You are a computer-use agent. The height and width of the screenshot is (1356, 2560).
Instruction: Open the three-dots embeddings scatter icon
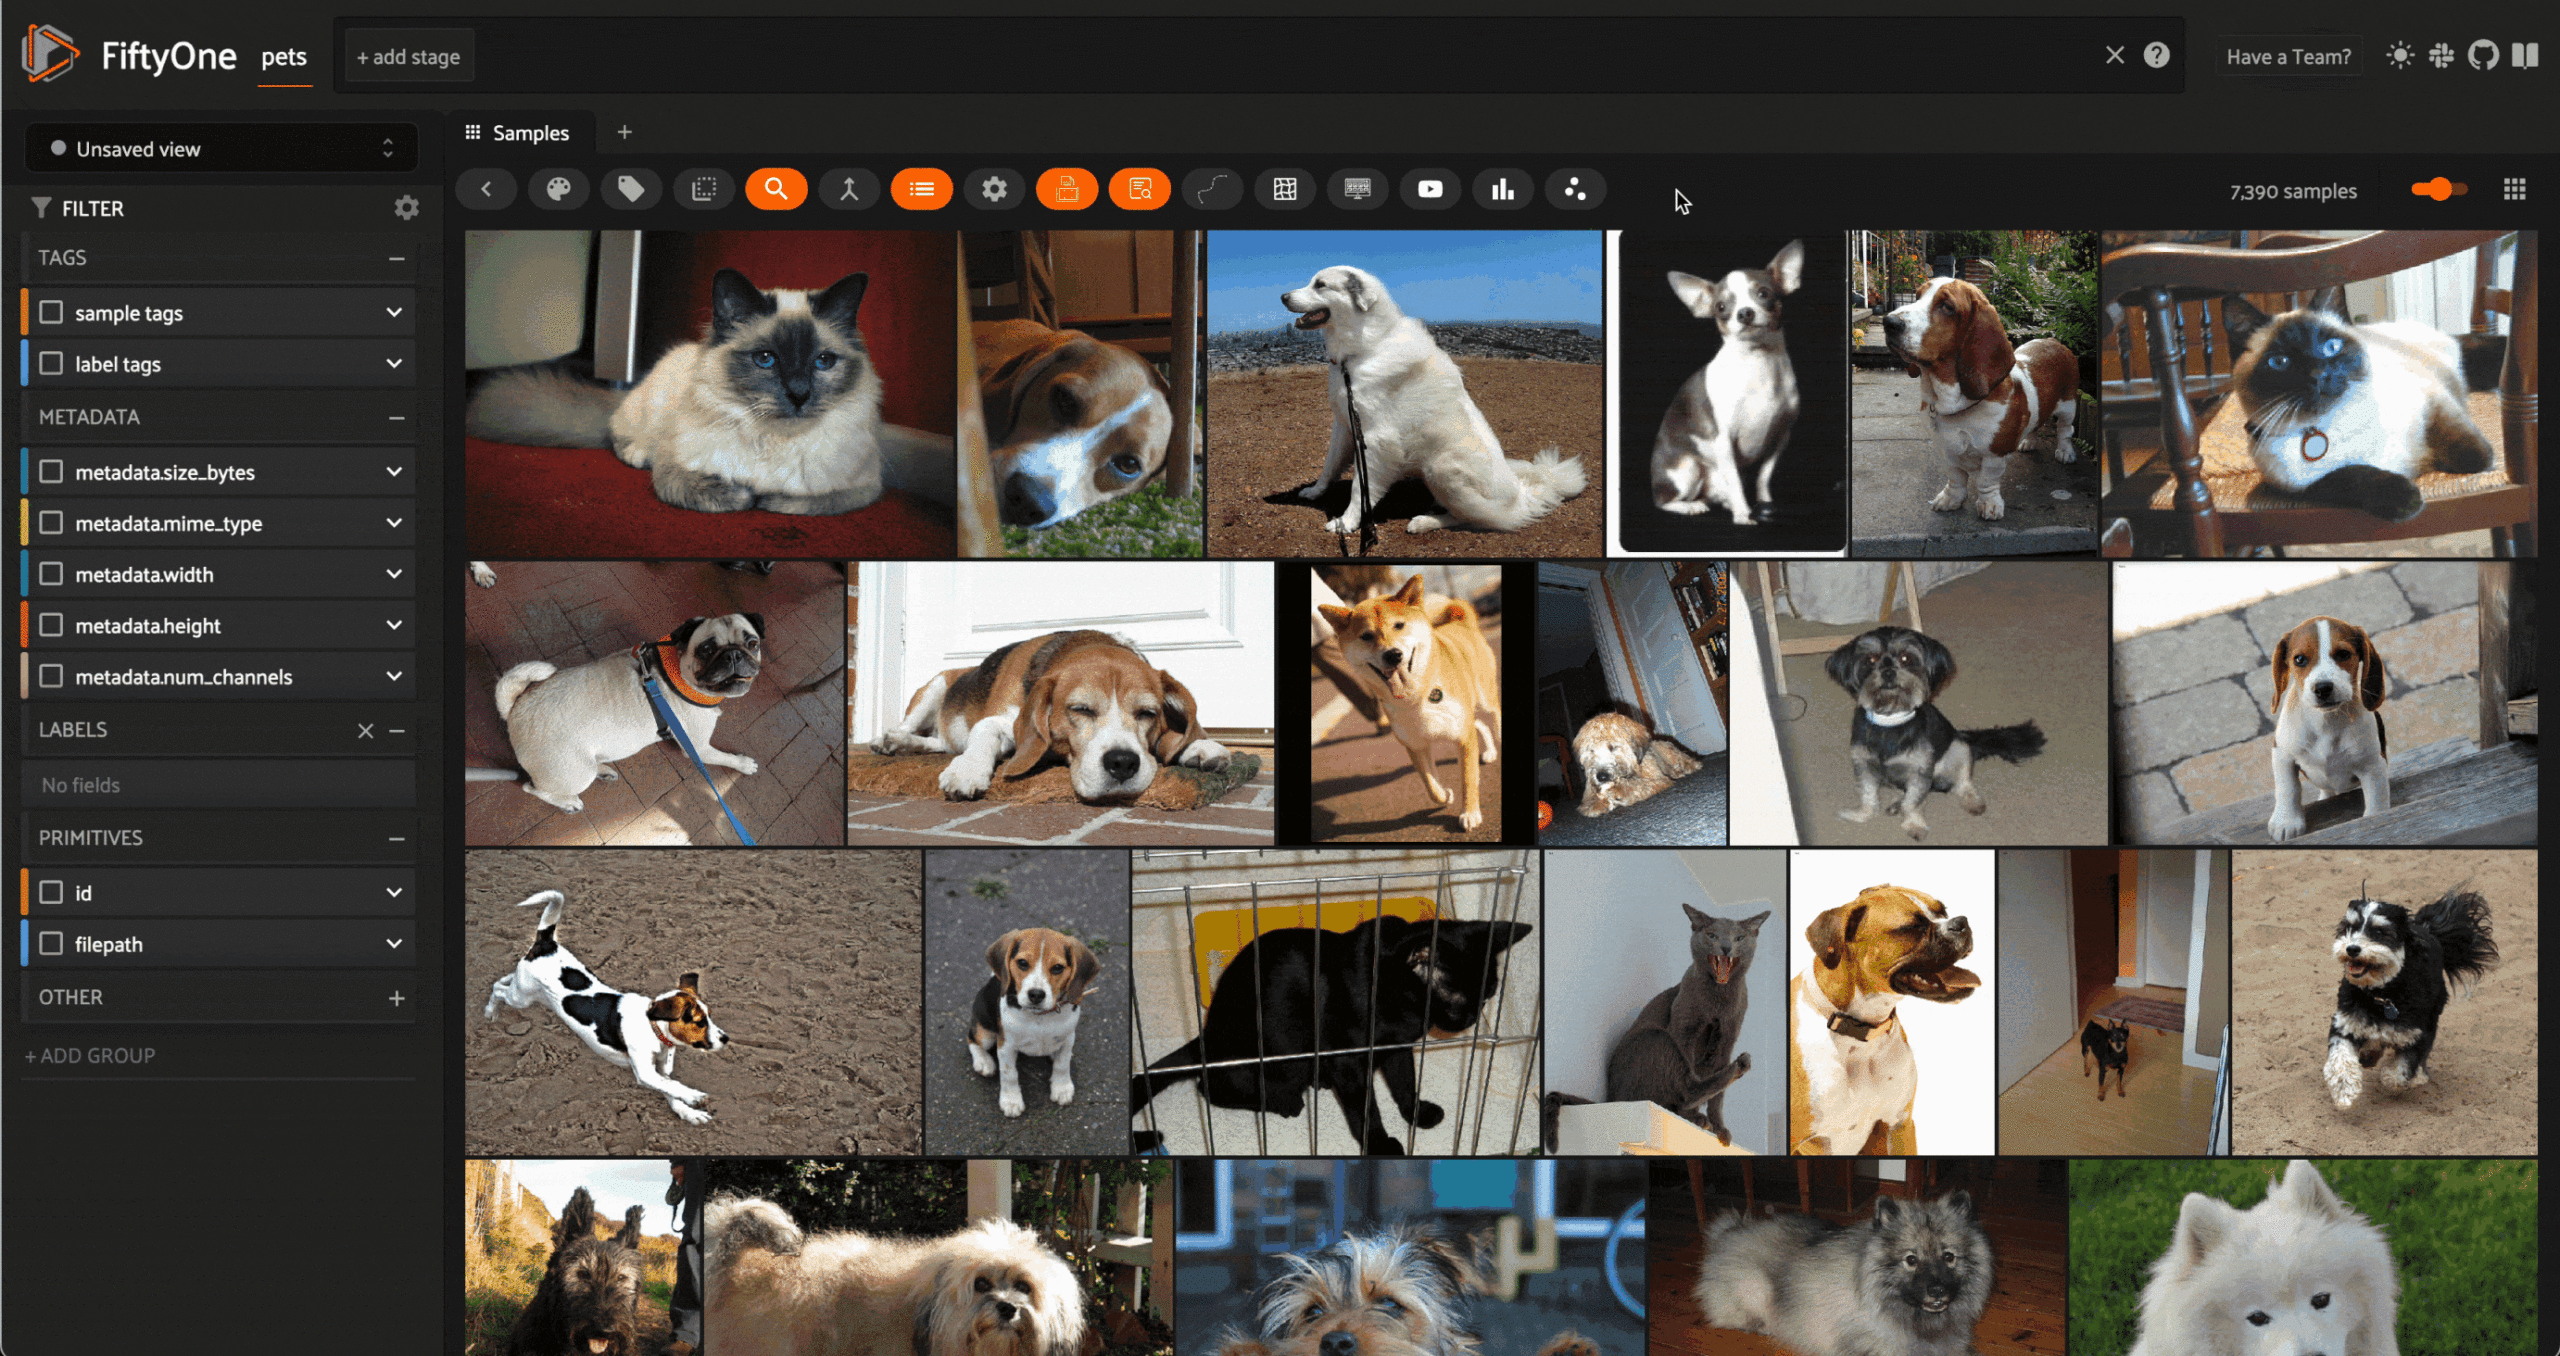coord(1575,189)
